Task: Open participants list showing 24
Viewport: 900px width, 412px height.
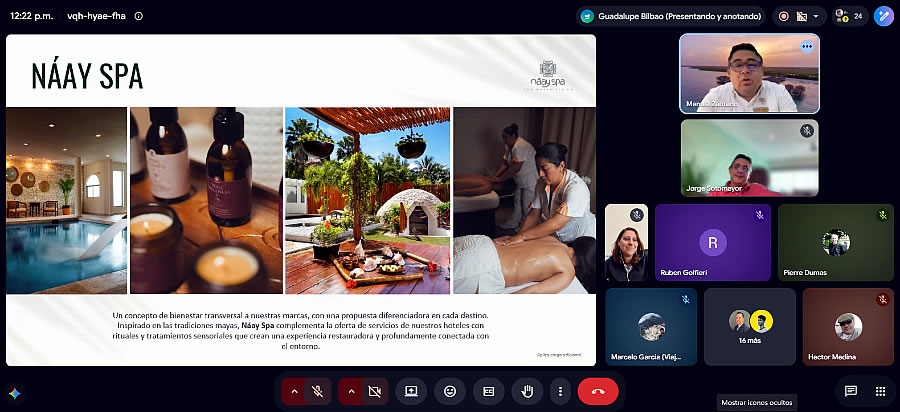Action: (850, 16)
